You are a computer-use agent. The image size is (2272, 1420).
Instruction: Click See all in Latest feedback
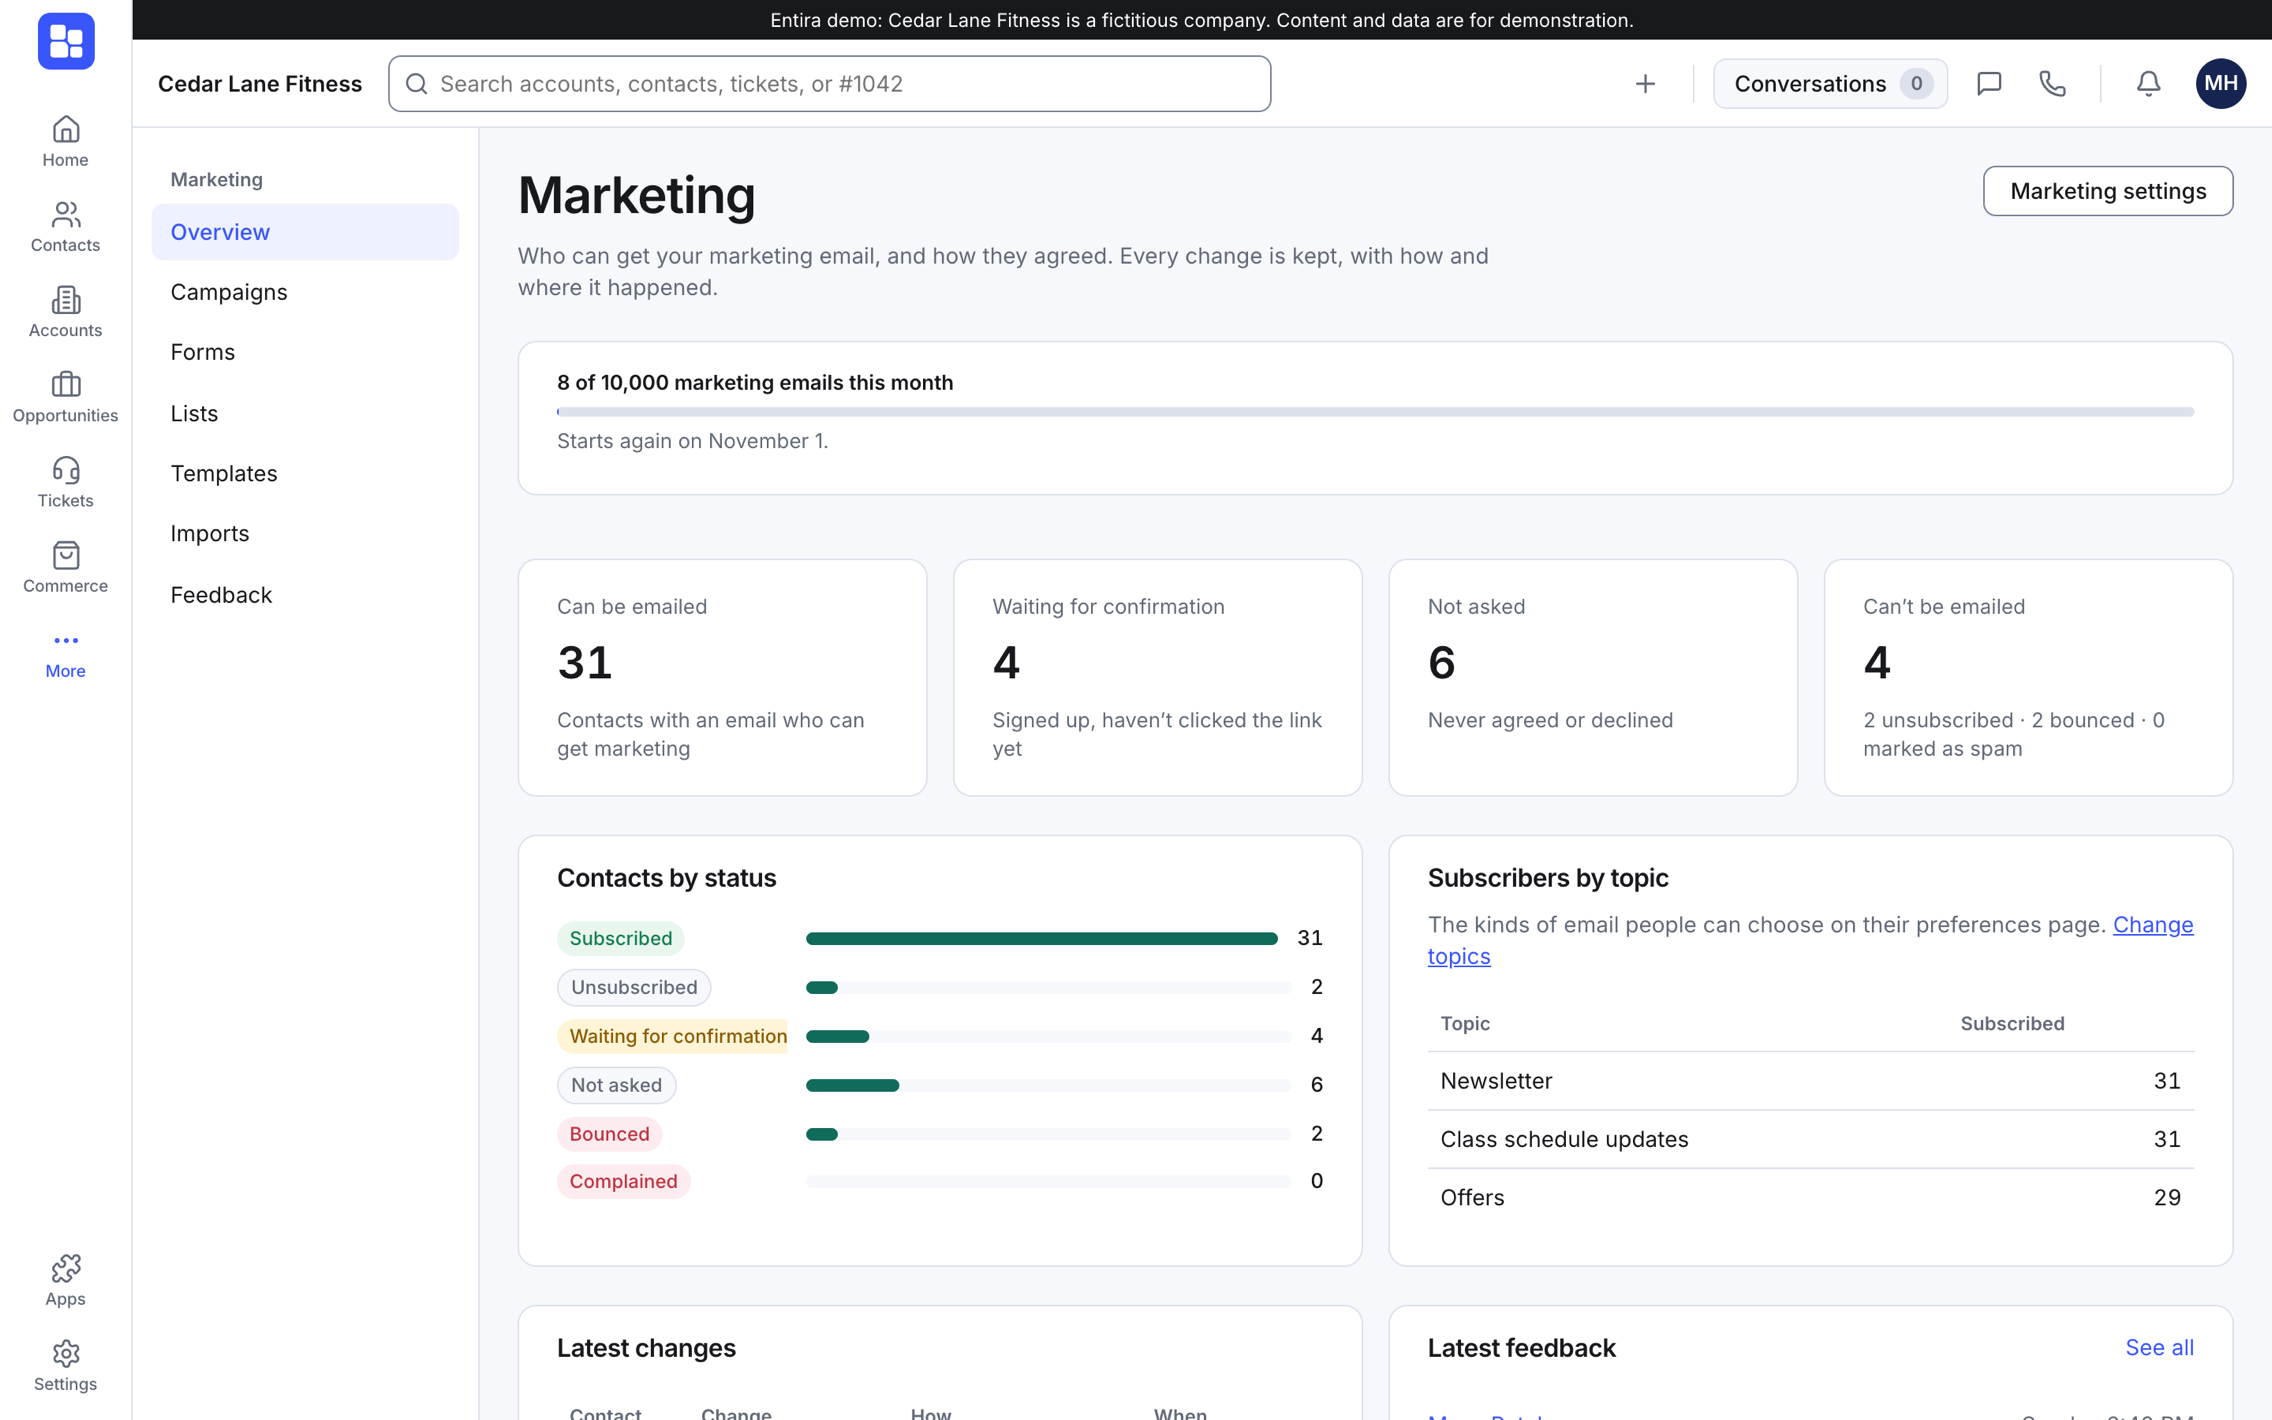point(2159,1347)
